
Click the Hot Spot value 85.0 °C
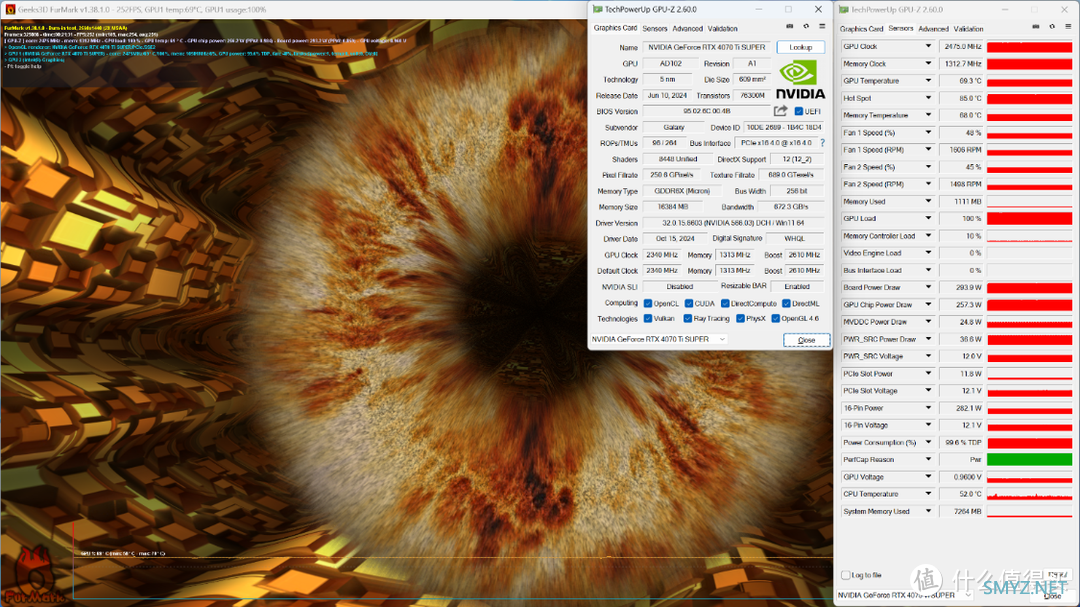tap(961, 99)
